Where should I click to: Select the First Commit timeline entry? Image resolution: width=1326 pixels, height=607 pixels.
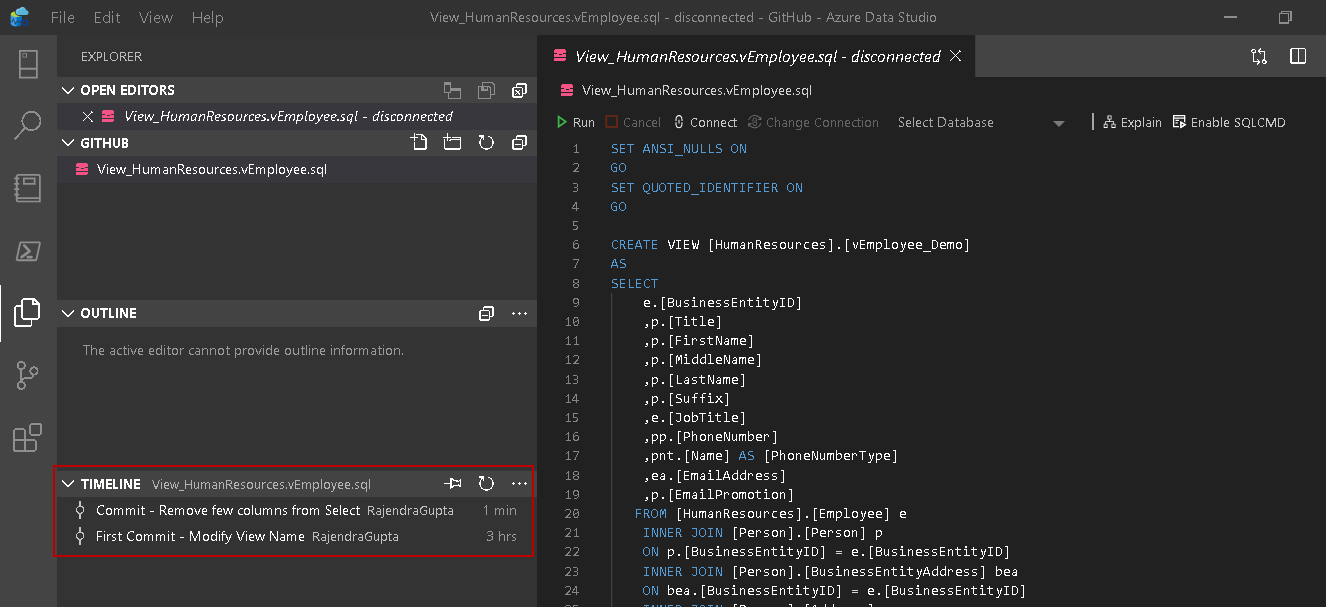click(200, 536)
